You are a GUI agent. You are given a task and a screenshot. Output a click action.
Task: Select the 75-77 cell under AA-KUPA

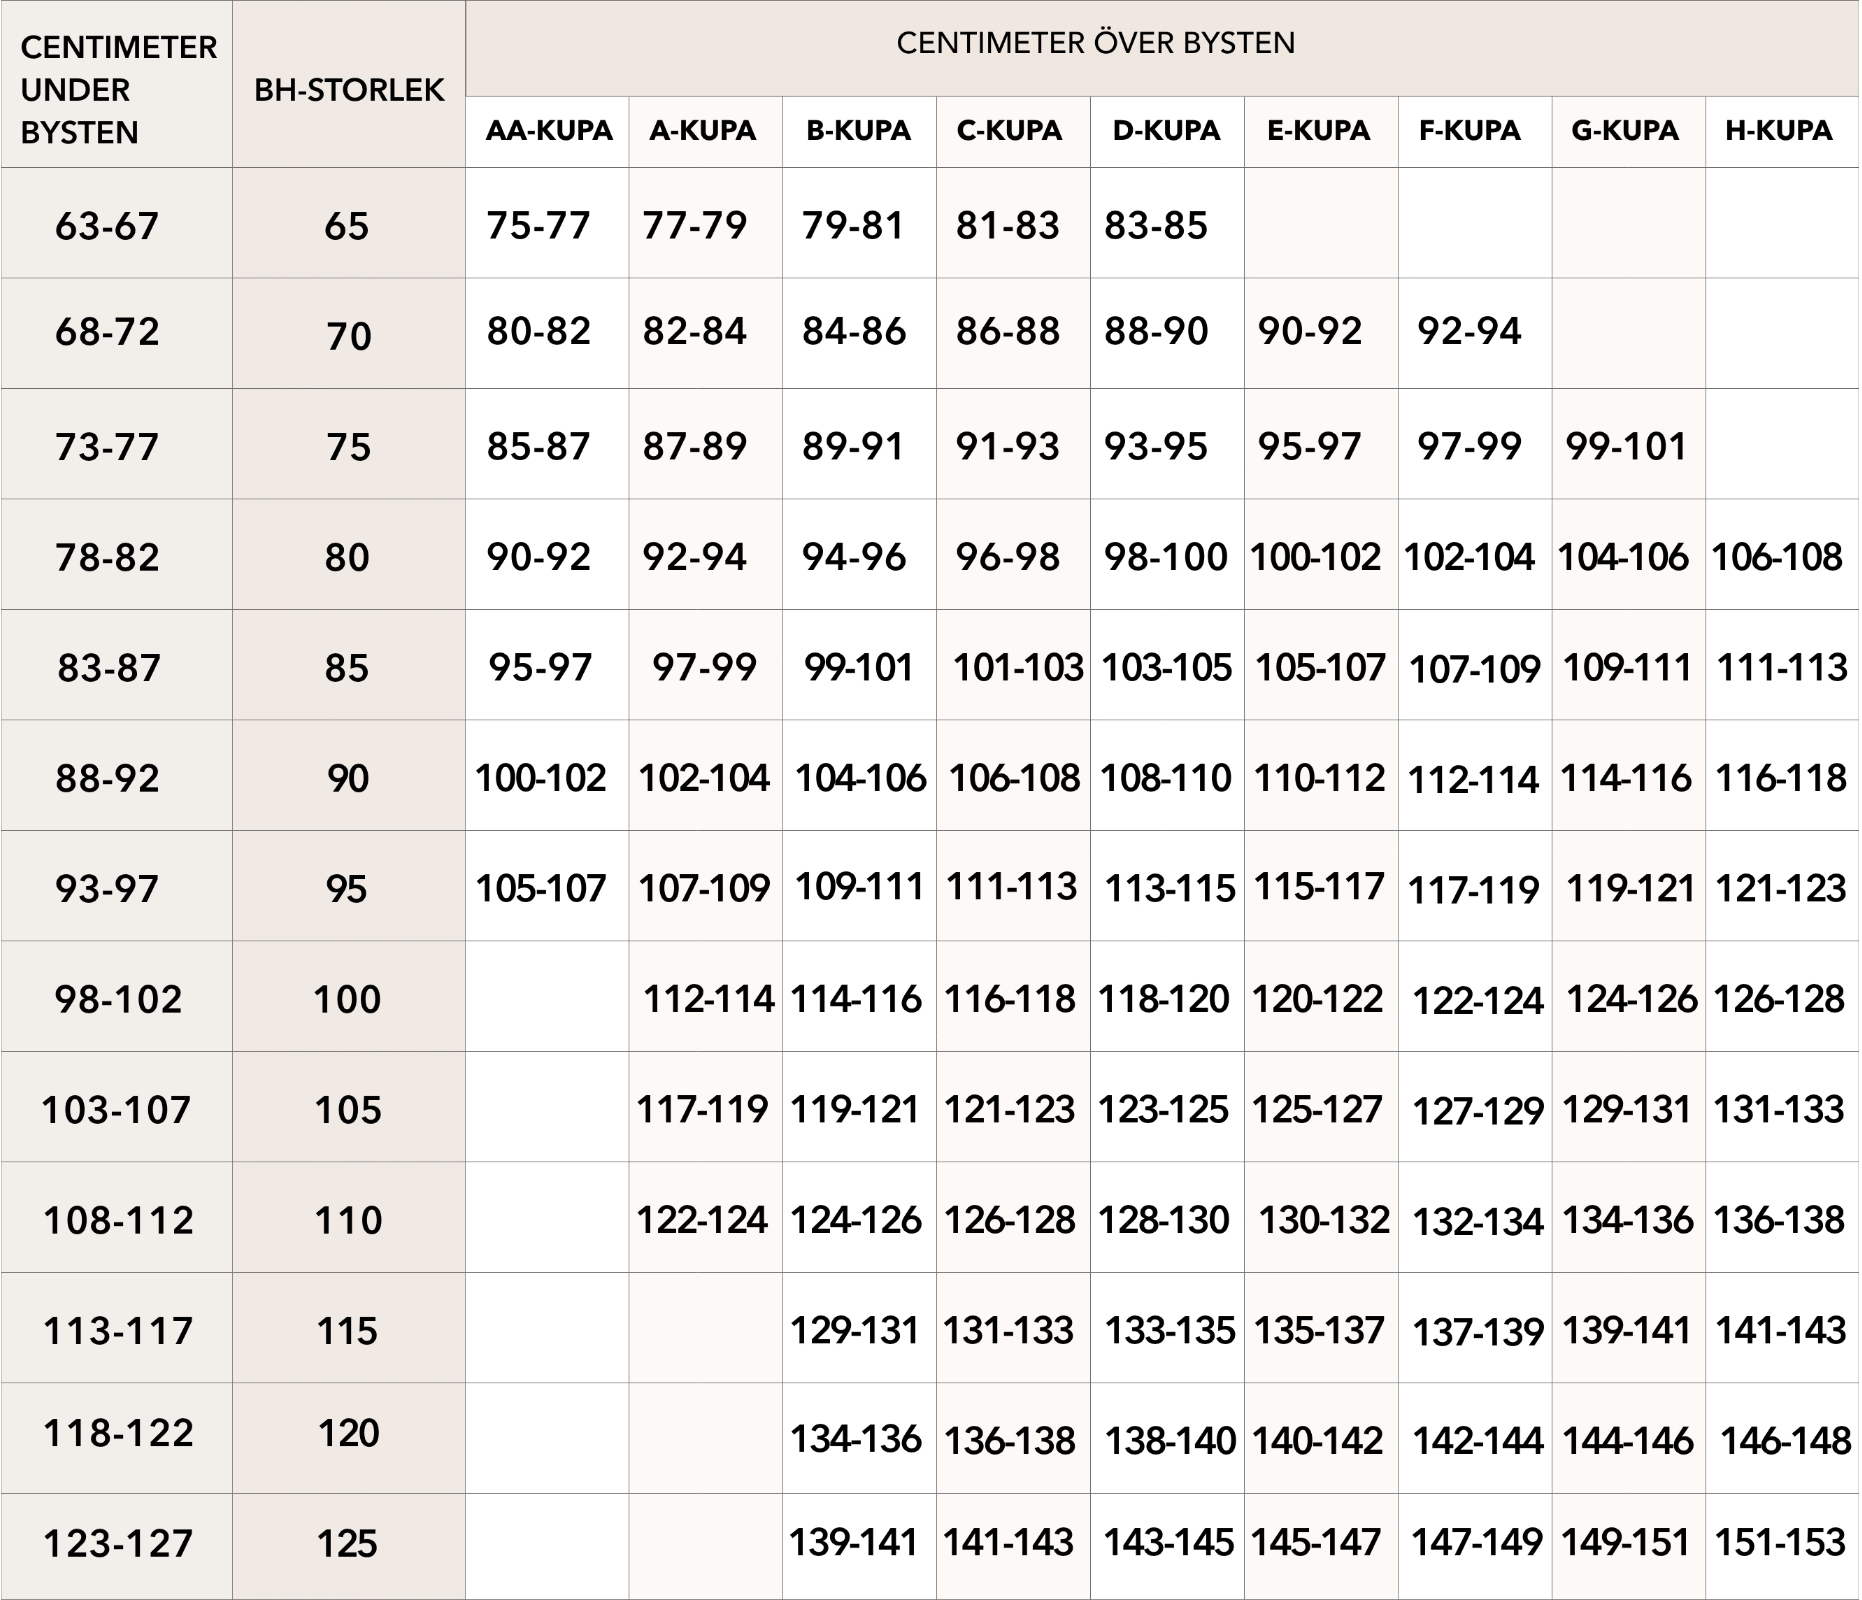point(538,226)
